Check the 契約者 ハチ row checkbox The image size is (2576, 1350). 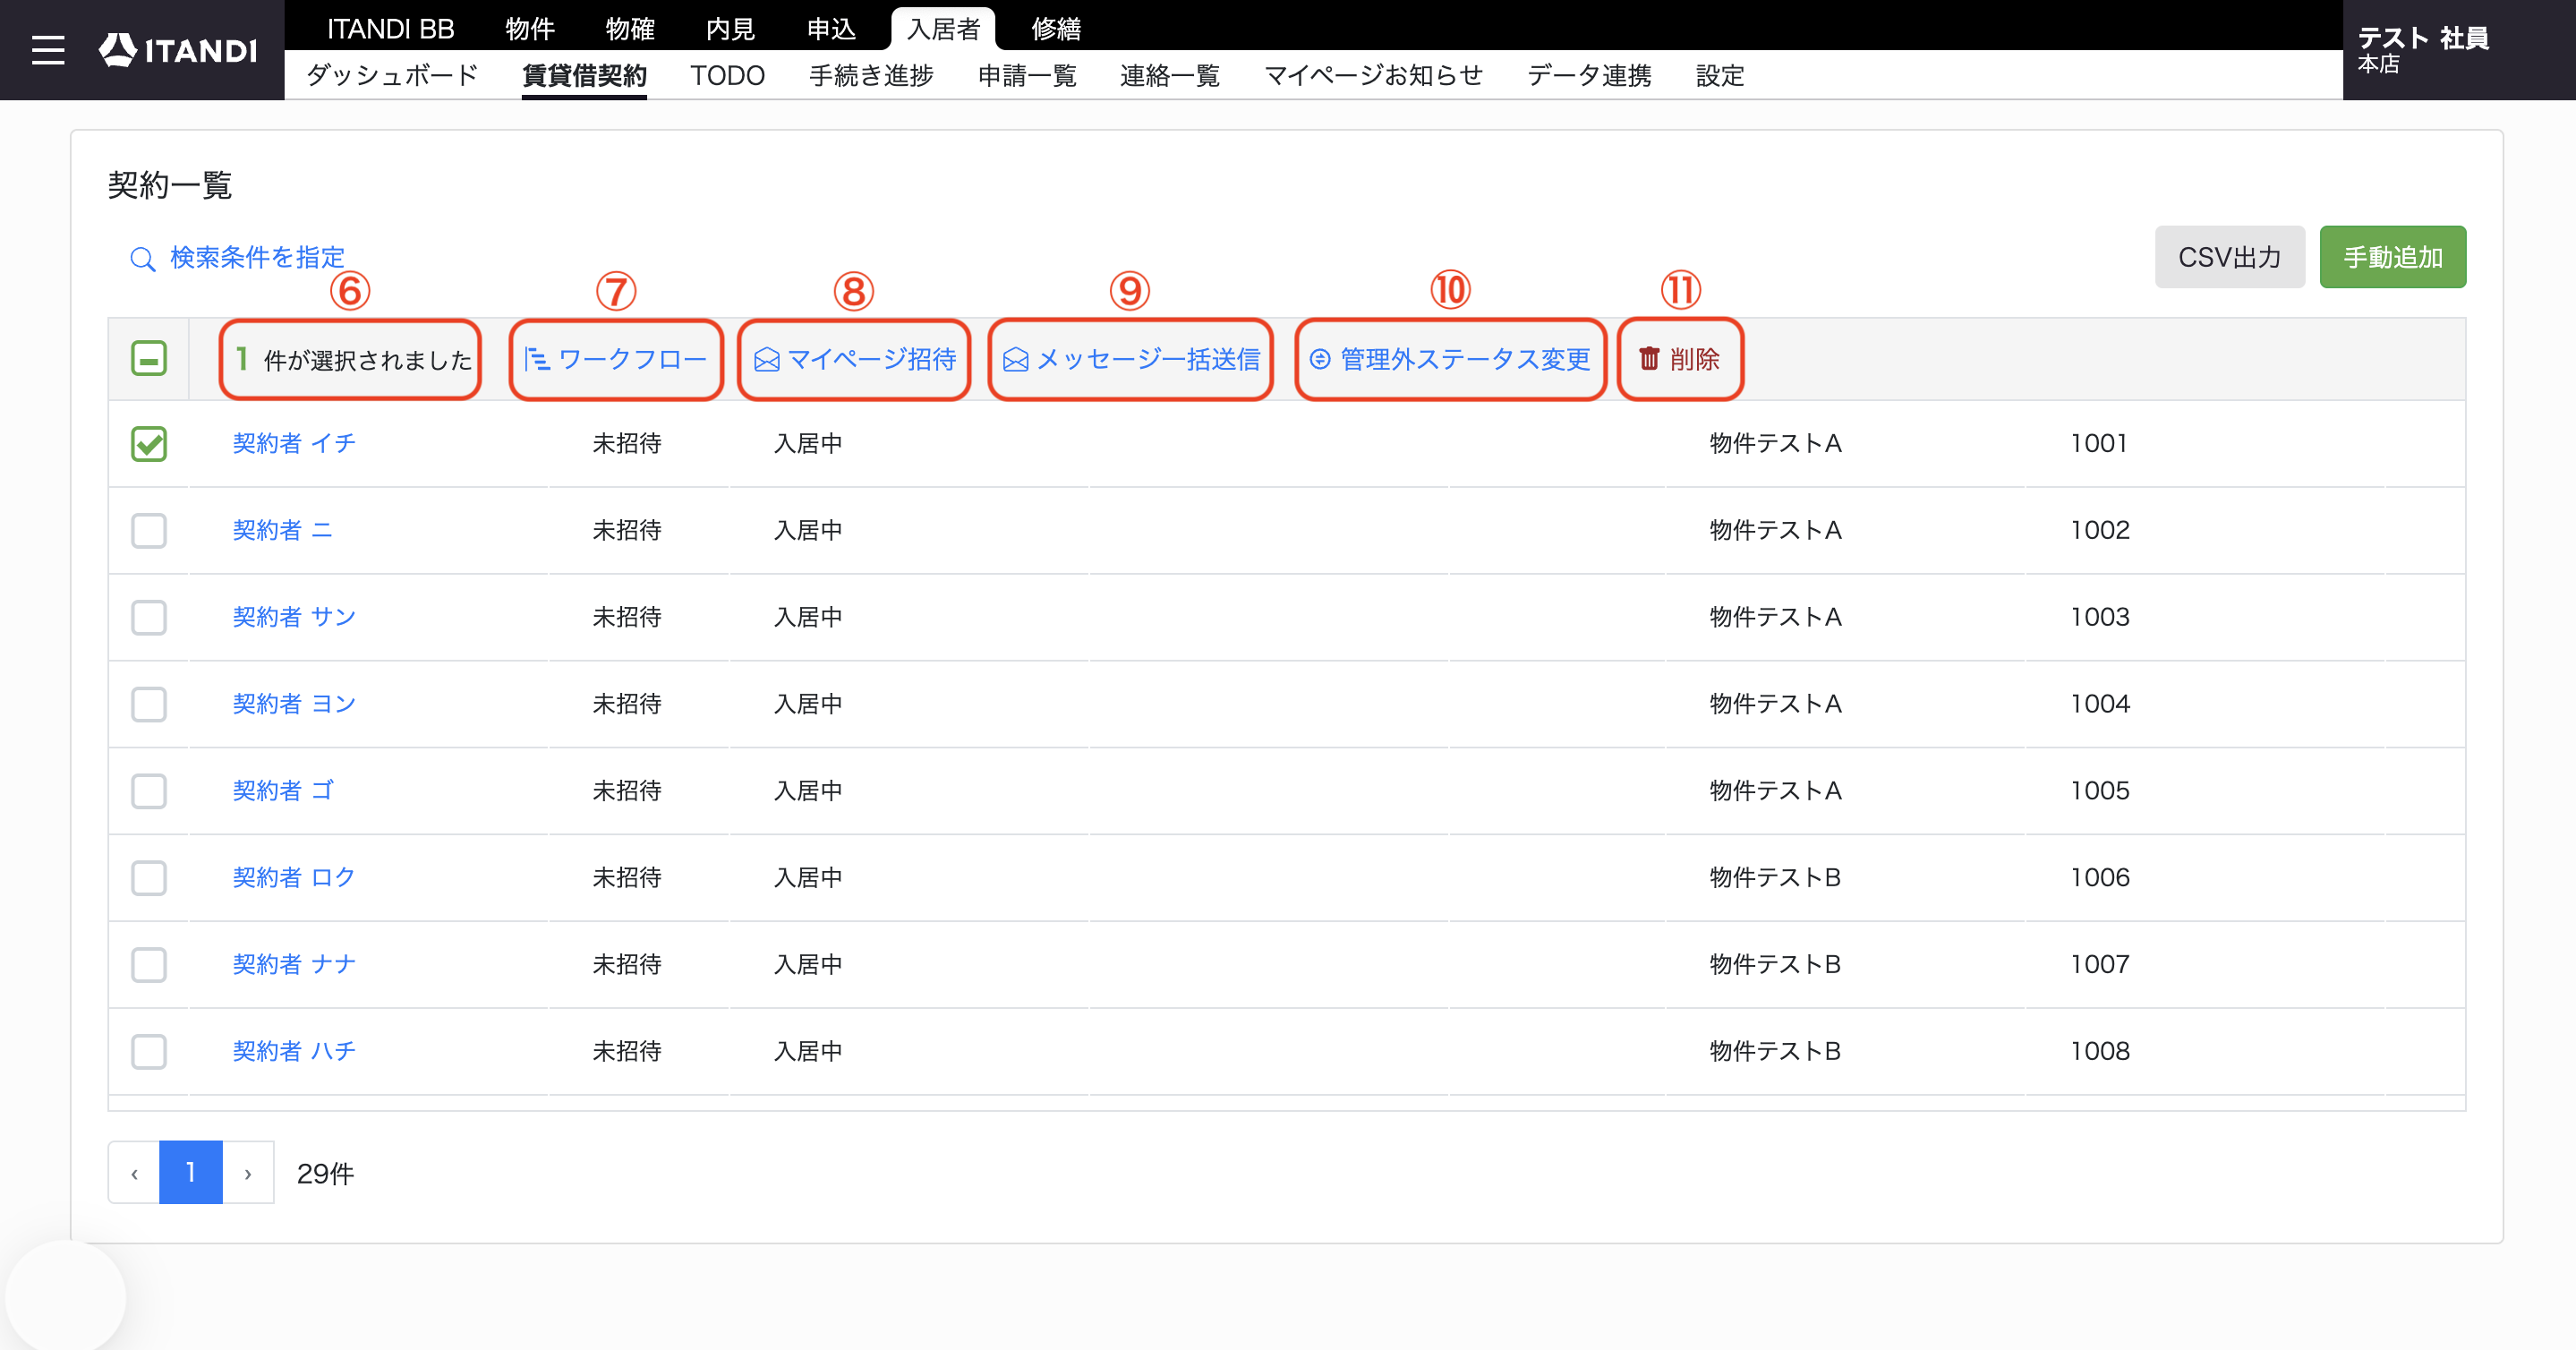pos(149,1052)
